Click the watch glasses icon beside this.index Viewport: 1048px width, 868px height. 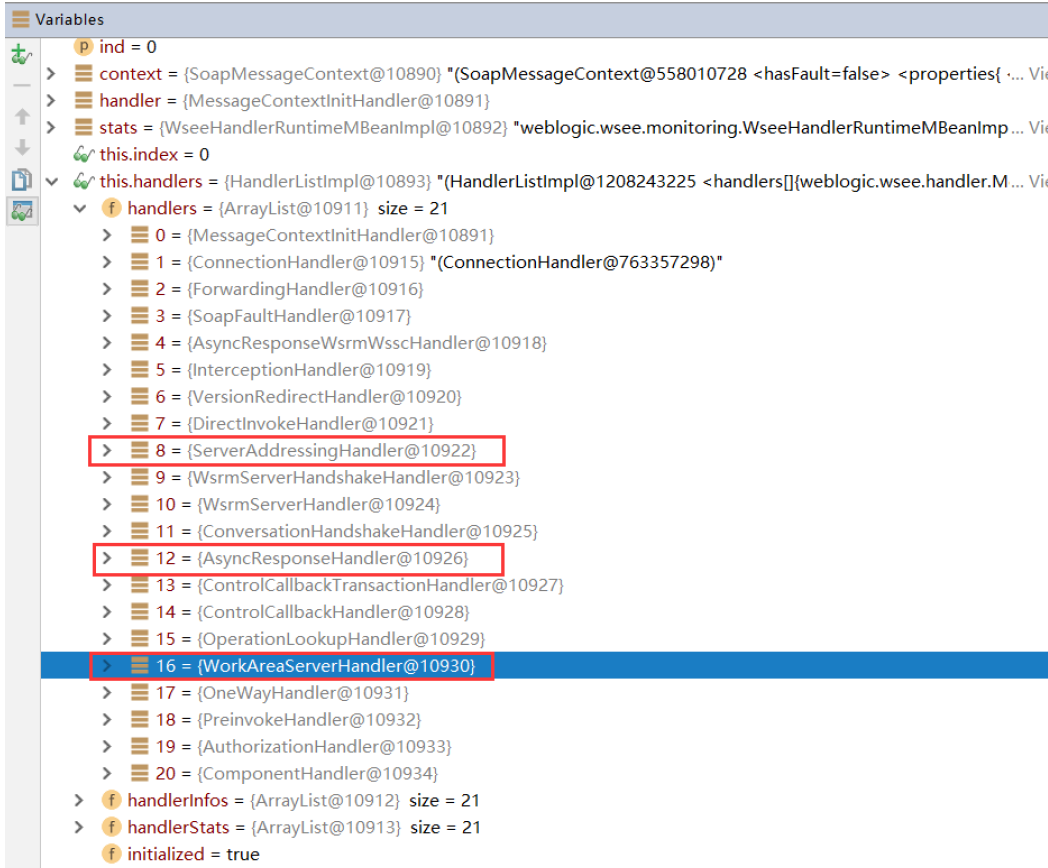click(84, 155)
